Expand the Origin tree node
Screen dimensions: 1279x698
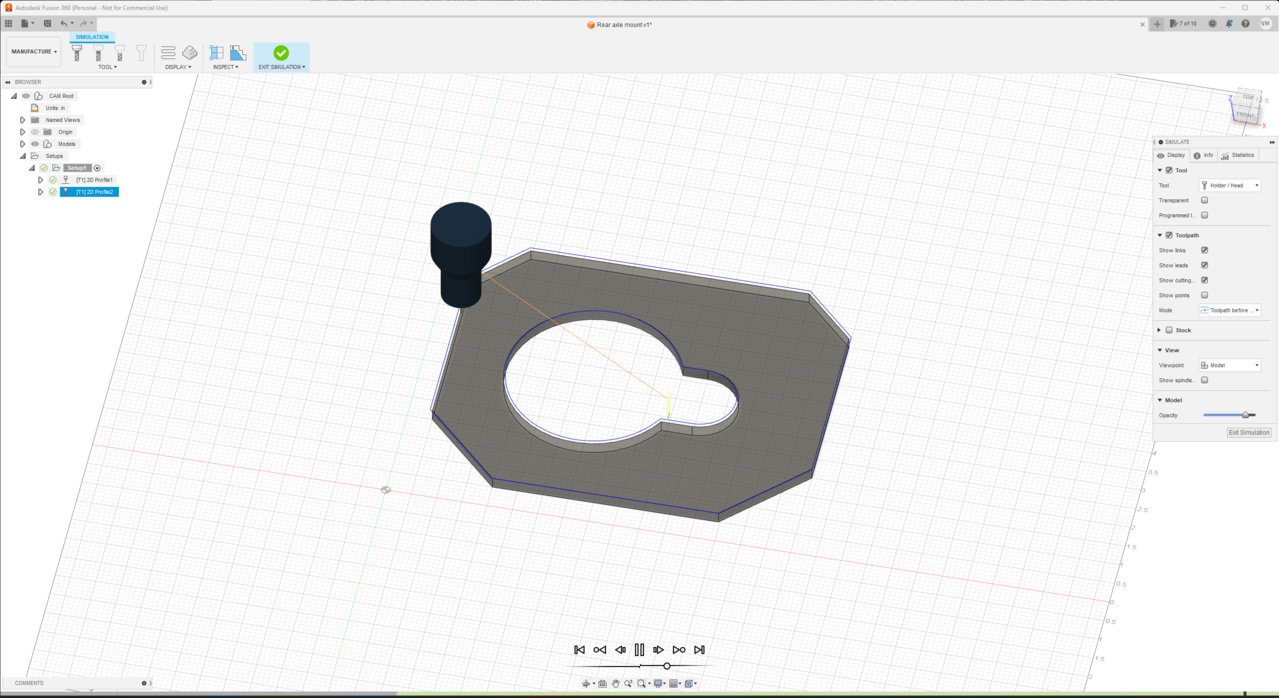point(22,132)
